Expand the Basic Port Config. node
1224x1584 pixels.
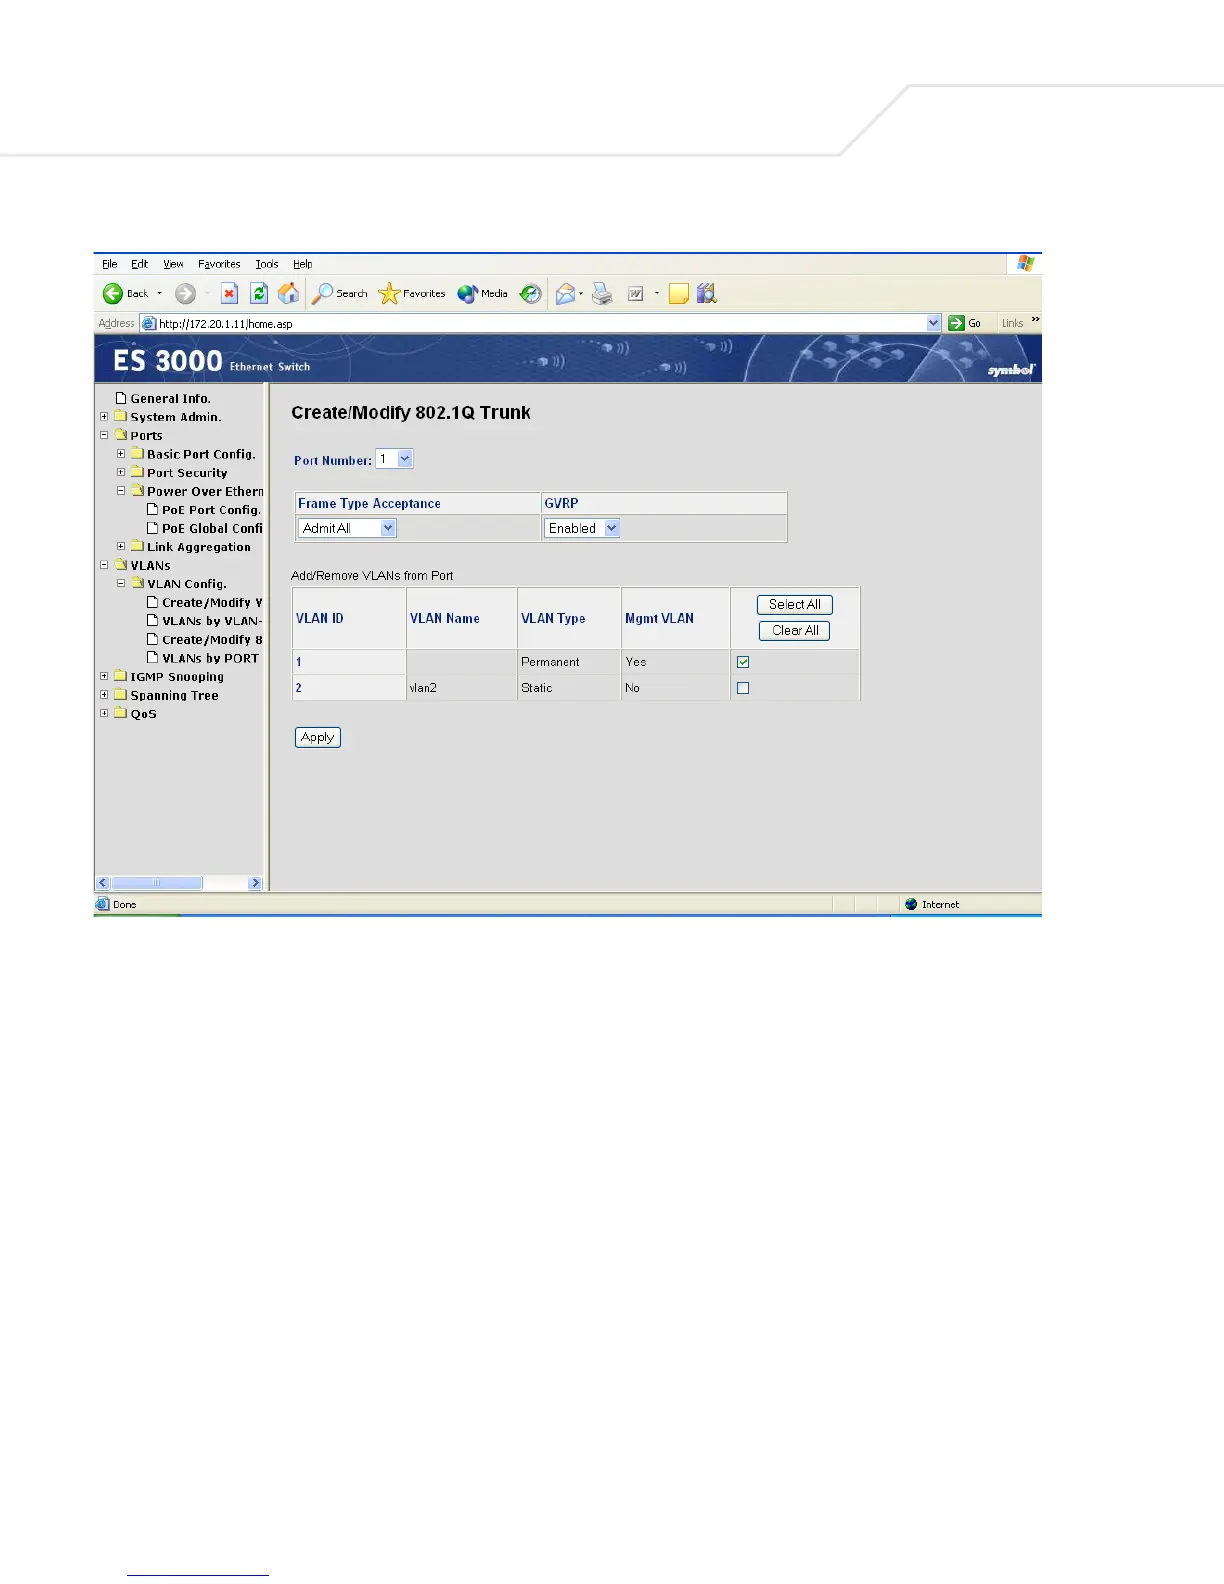coord(121,453)
